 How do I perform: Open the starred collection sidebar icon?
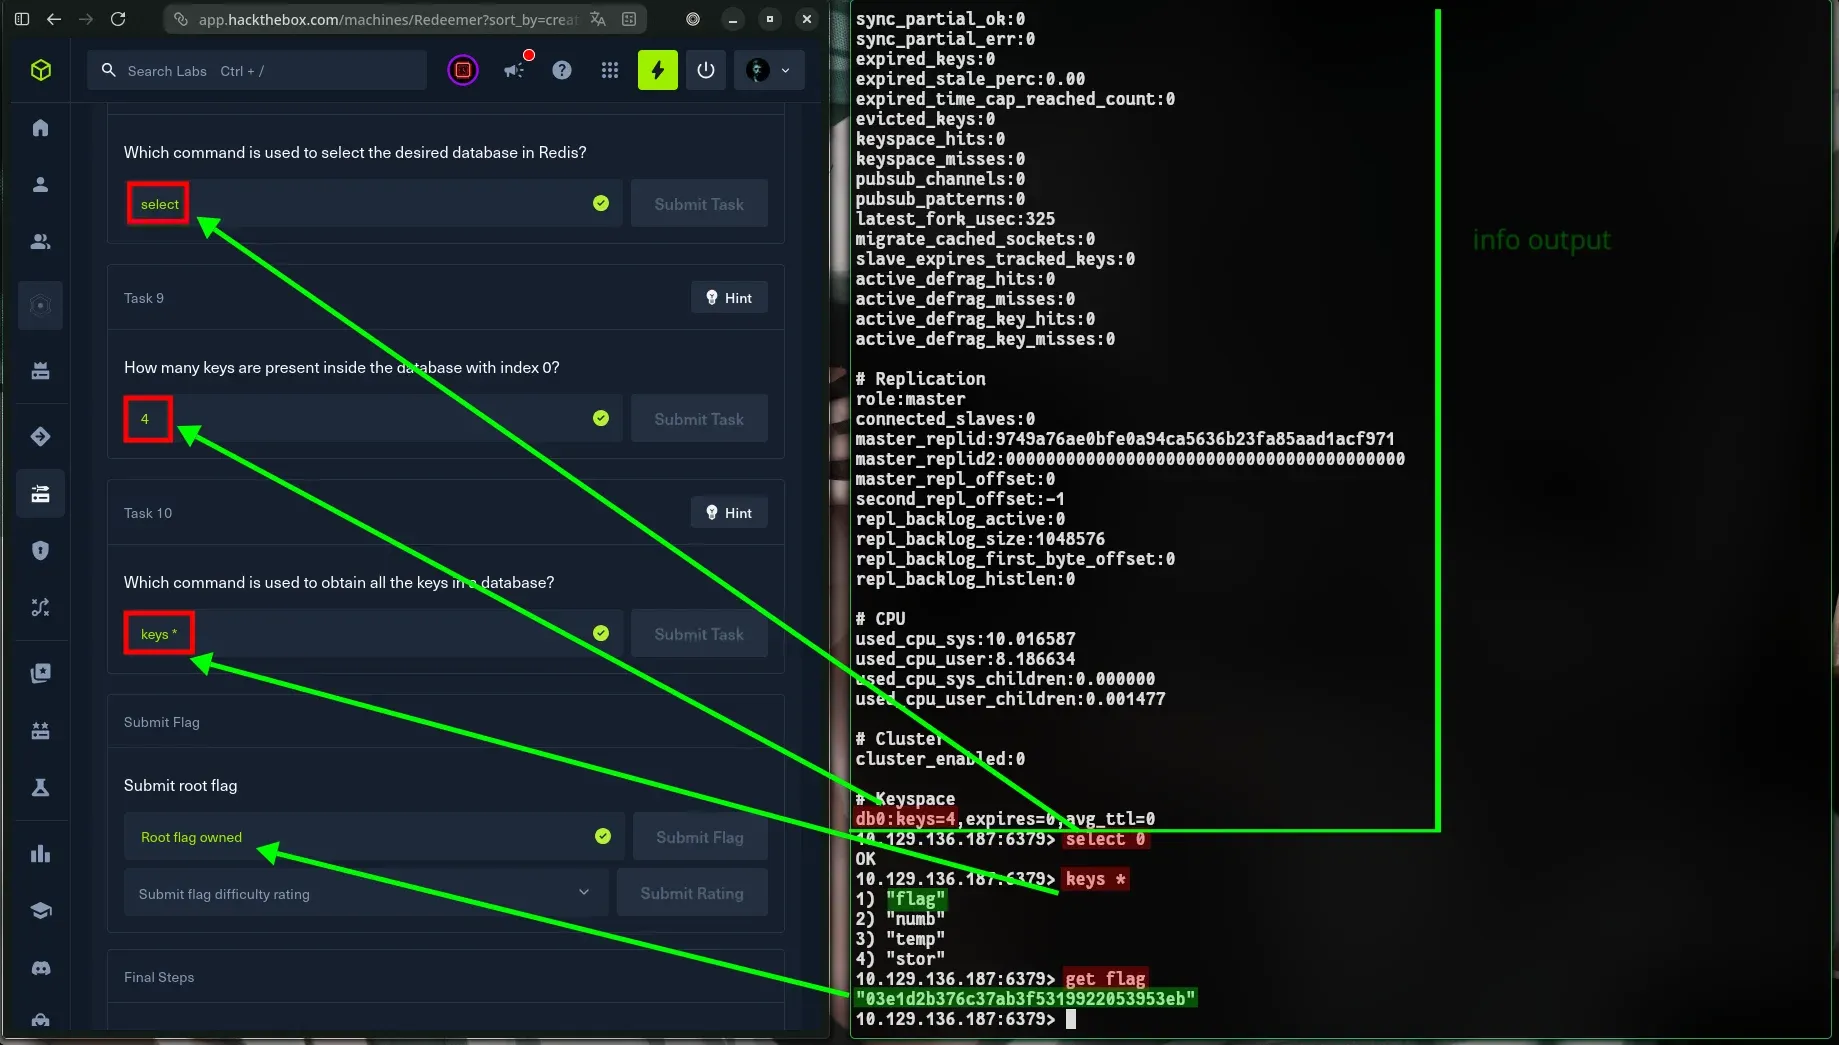point(40,673)
